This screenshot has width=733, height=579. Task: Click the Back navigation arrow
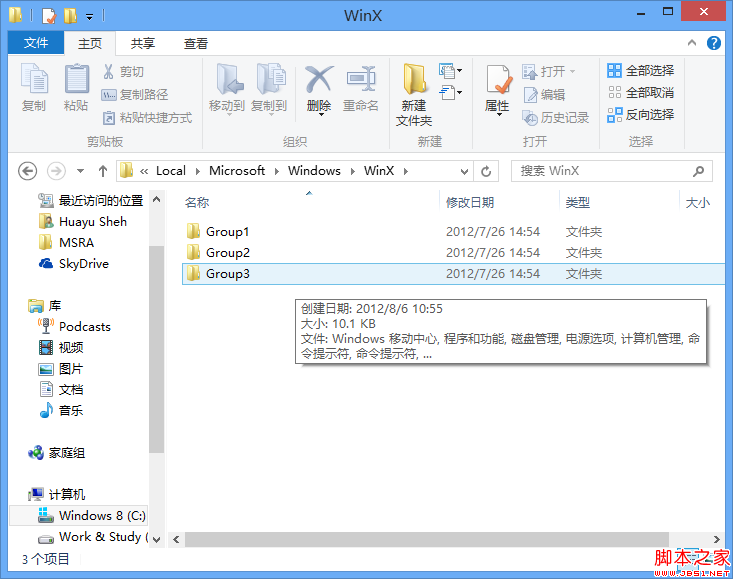(28, 171)
